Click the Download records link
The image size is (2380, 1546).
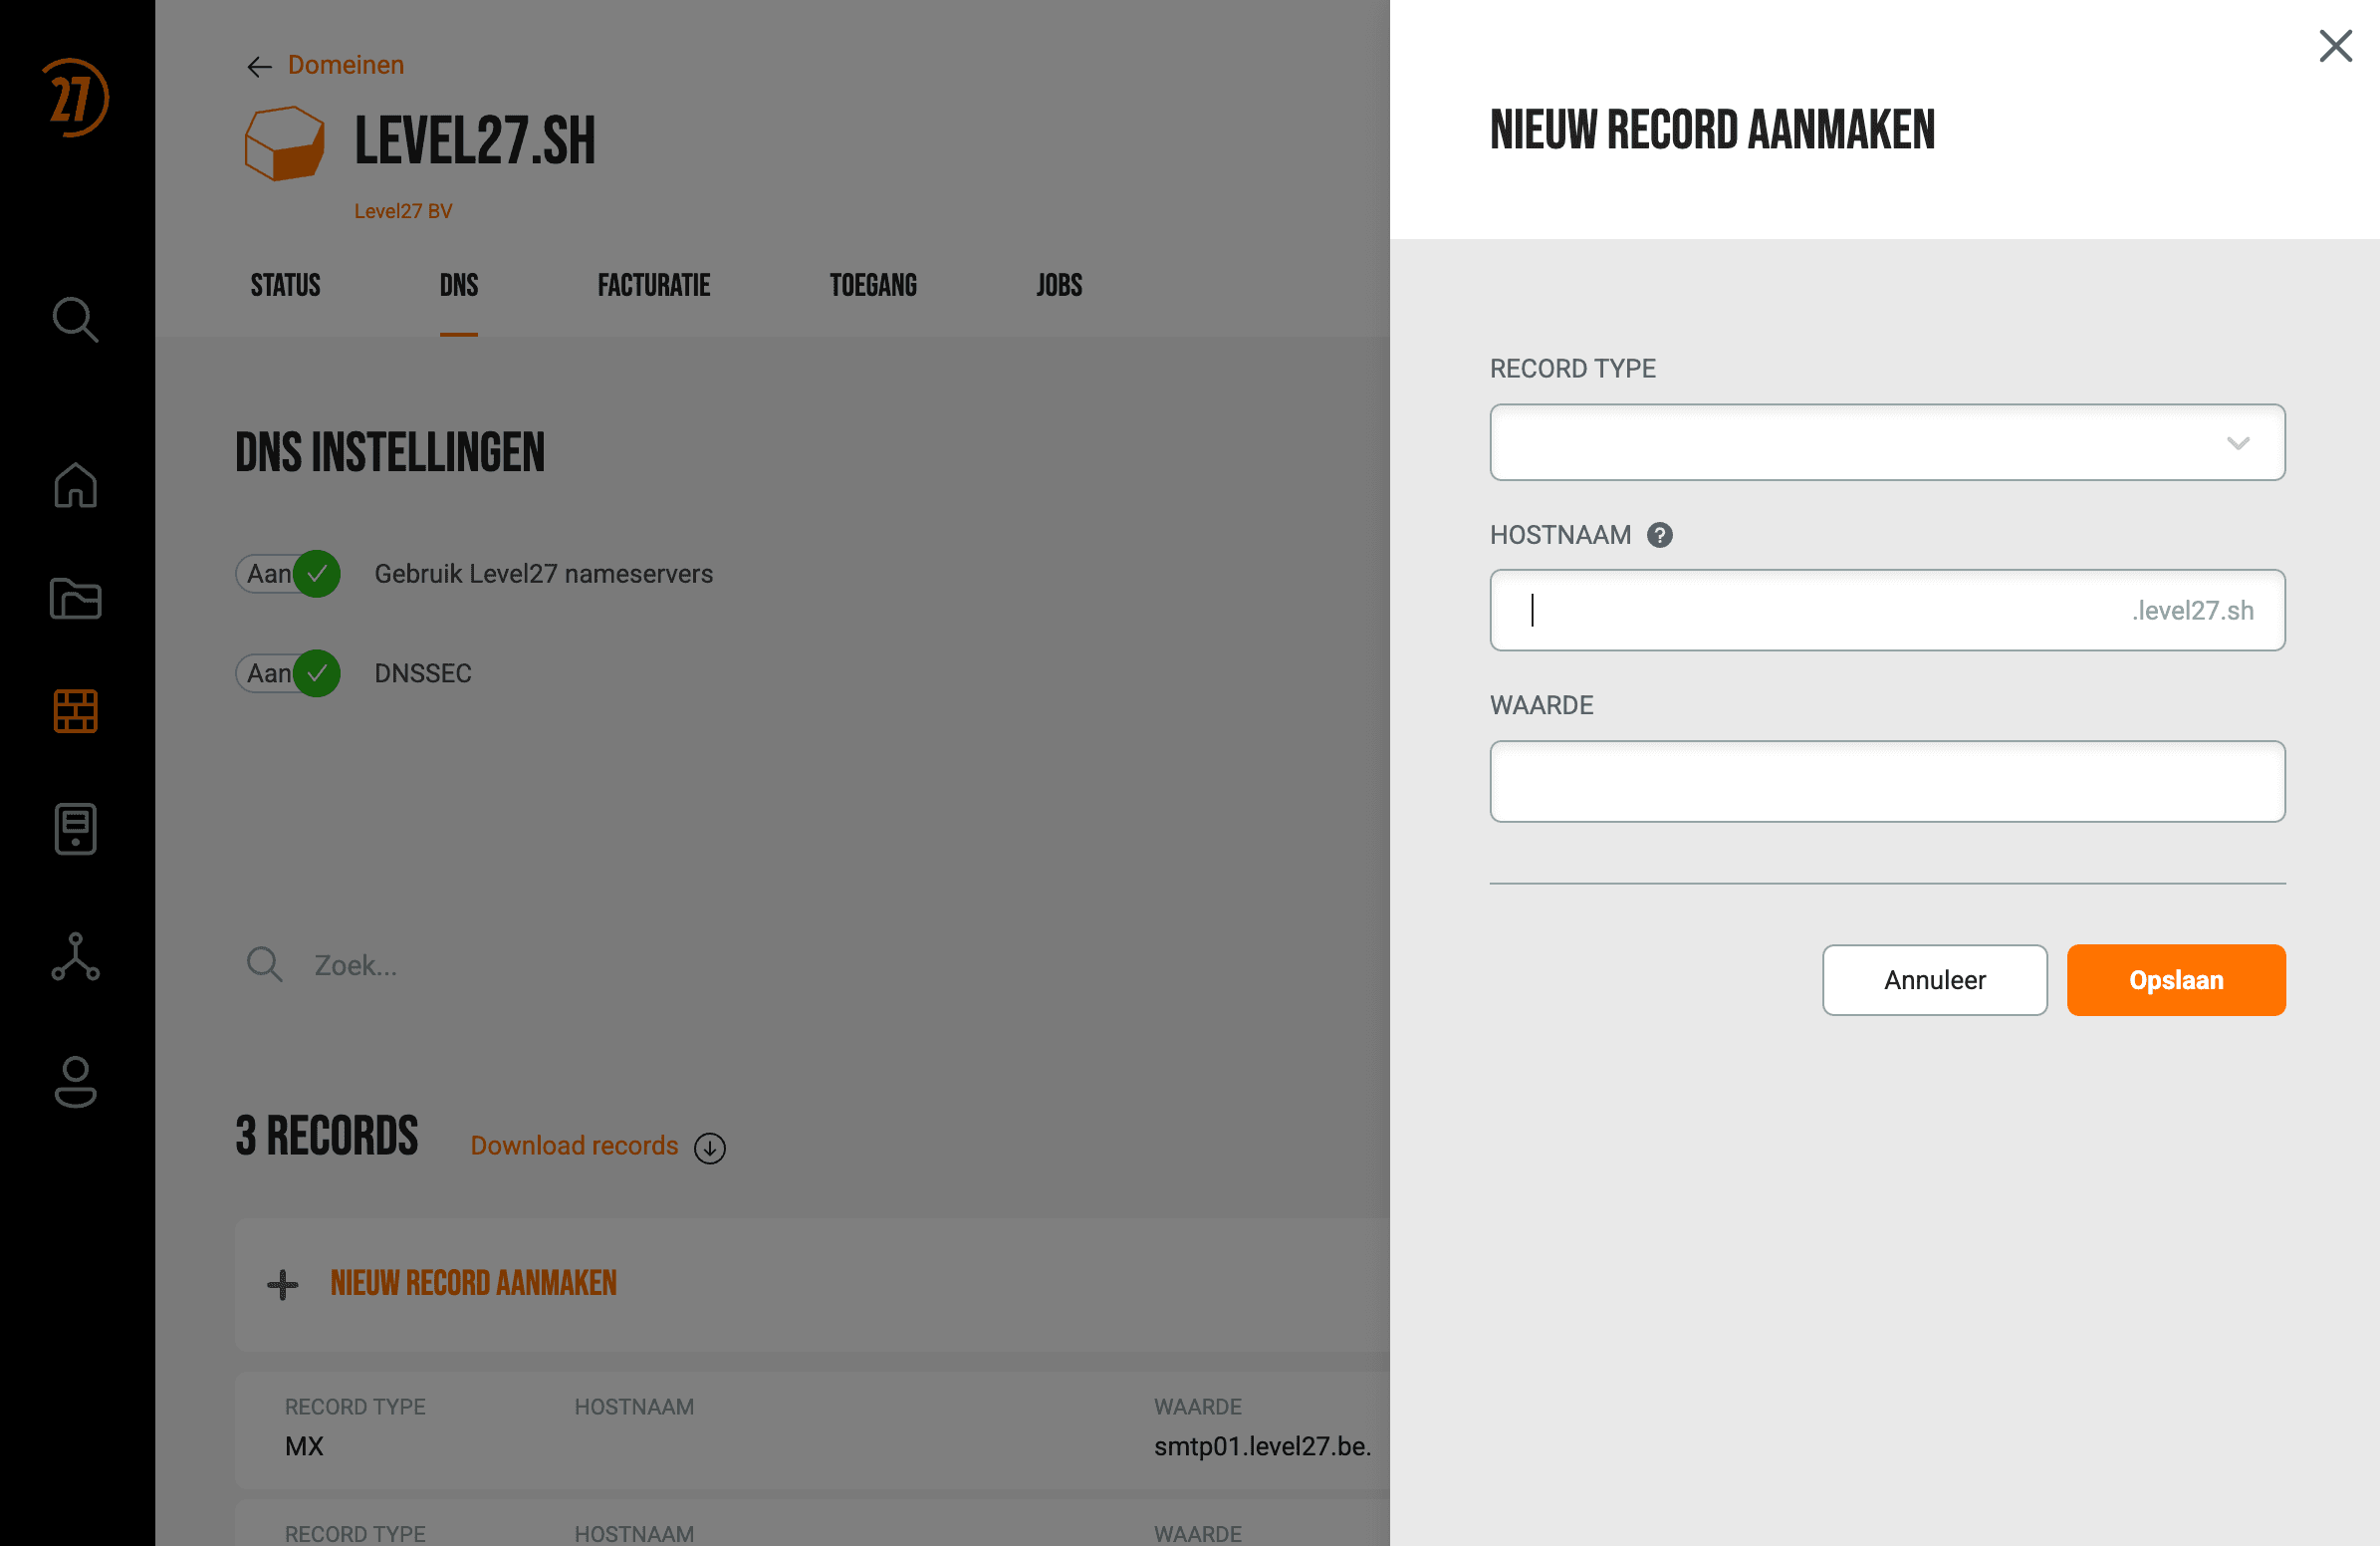pos(574,1146)
